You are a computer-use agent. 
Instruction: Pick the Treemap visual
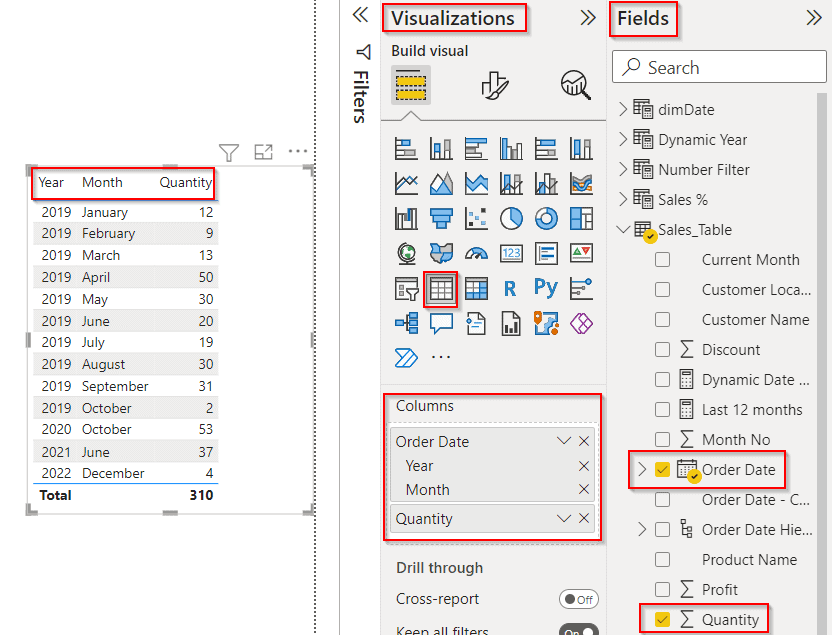click(x=581, y=219)
